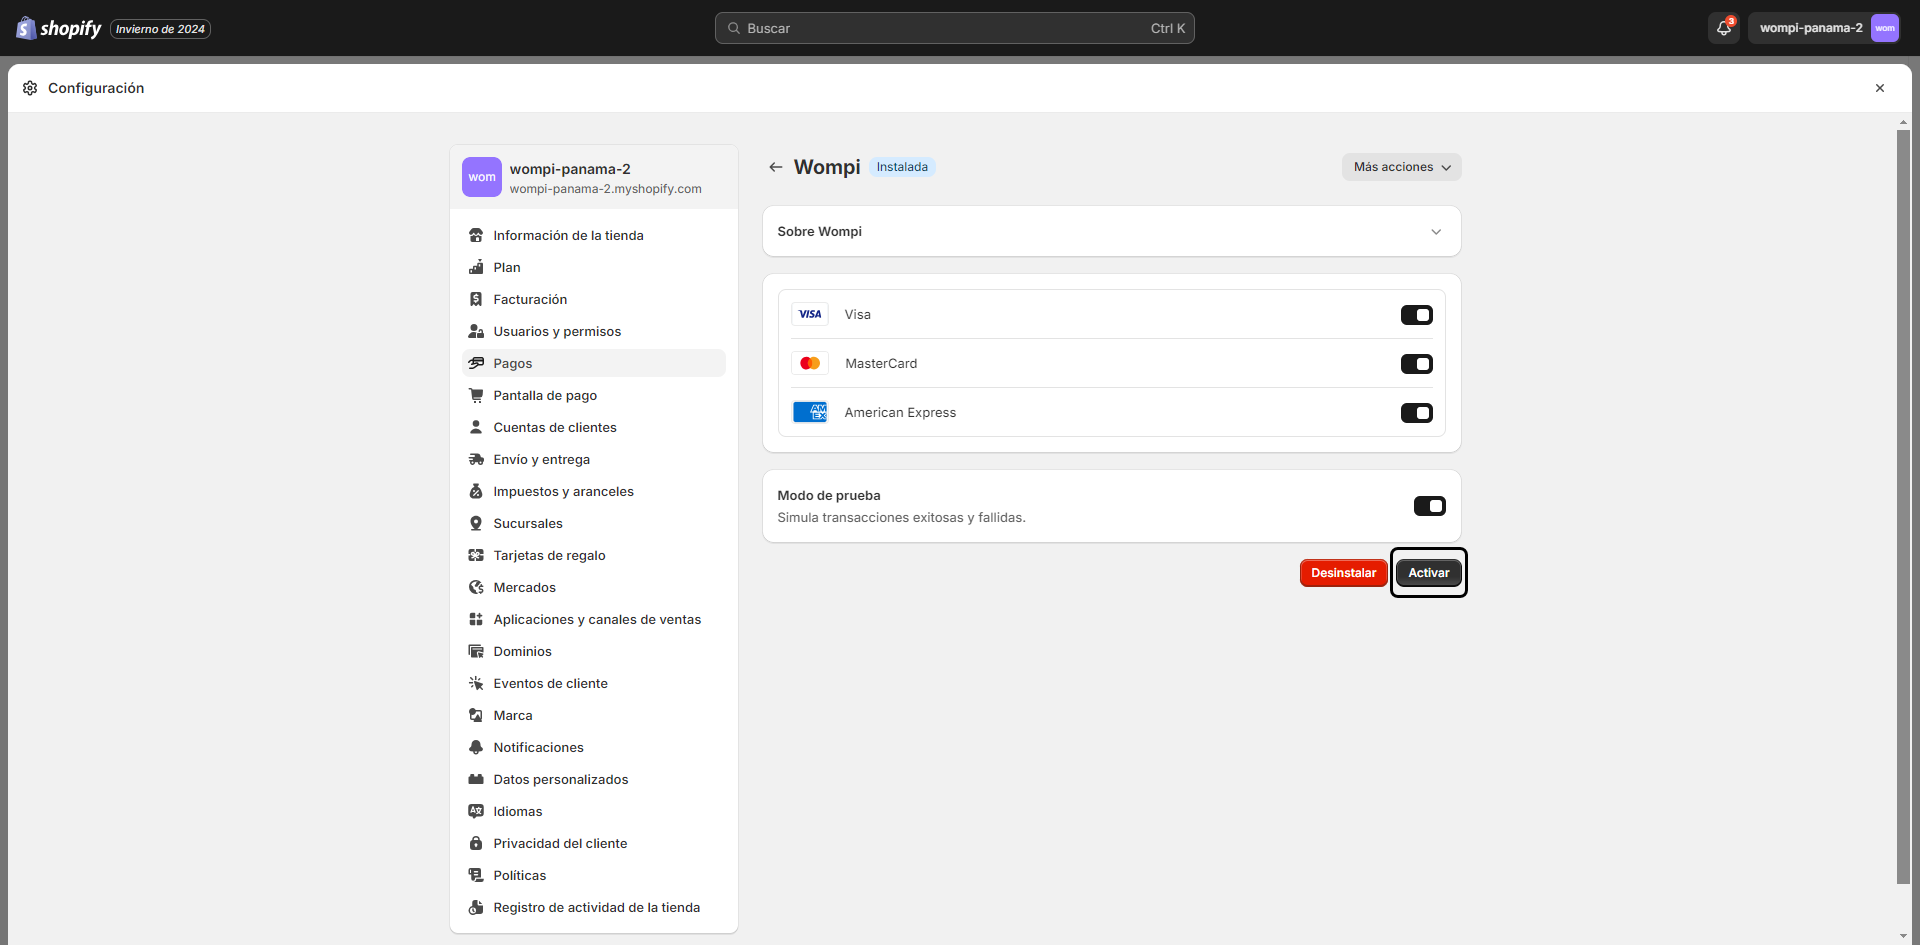1920x945 pixels.
Task: Open Privacidad del cliente padlock icon
Action: click(x=477, y=843)
